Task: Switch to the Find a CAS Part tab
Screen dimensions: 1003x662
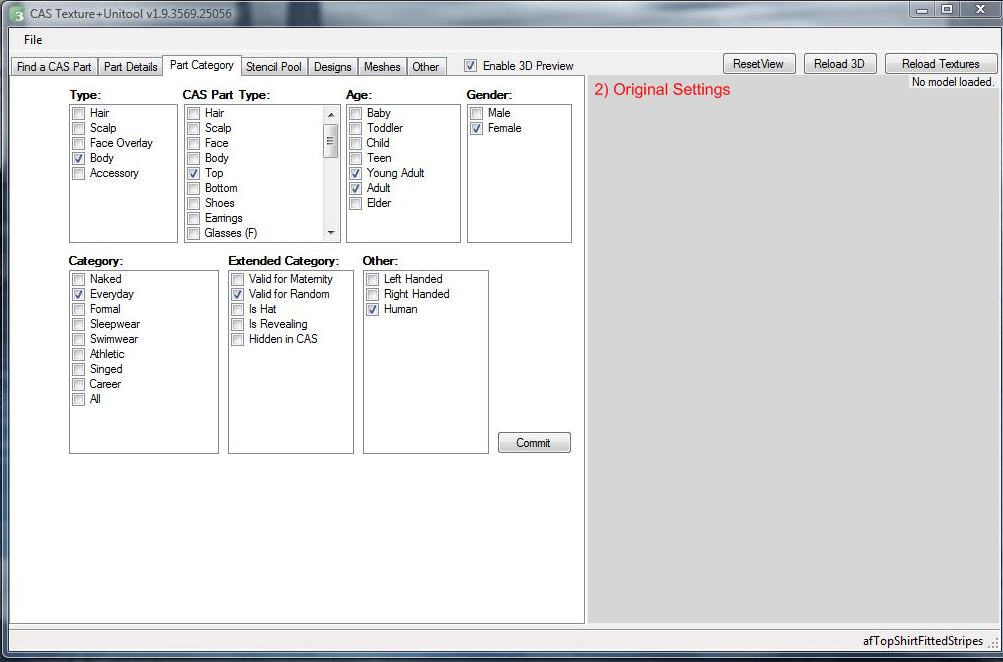Action: pyautogui.click(x=54, y=67)
